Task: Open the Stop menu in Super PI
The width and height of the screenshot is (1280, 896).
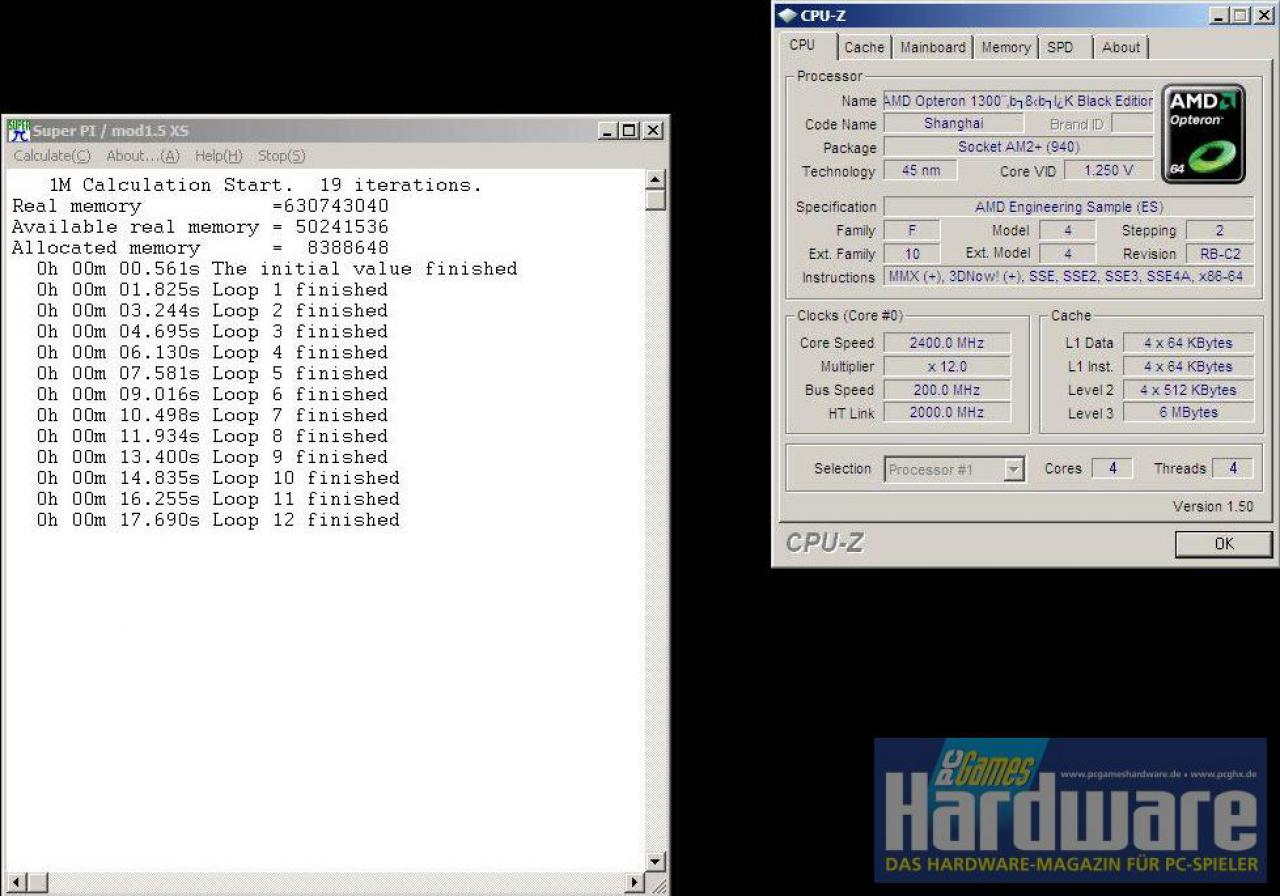Action: point(281,156)
